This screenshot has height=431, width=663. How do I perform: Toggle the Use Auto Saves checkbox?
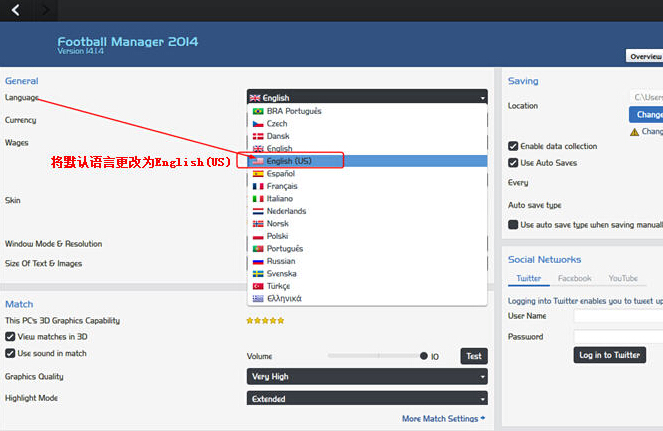pos(513,163)
